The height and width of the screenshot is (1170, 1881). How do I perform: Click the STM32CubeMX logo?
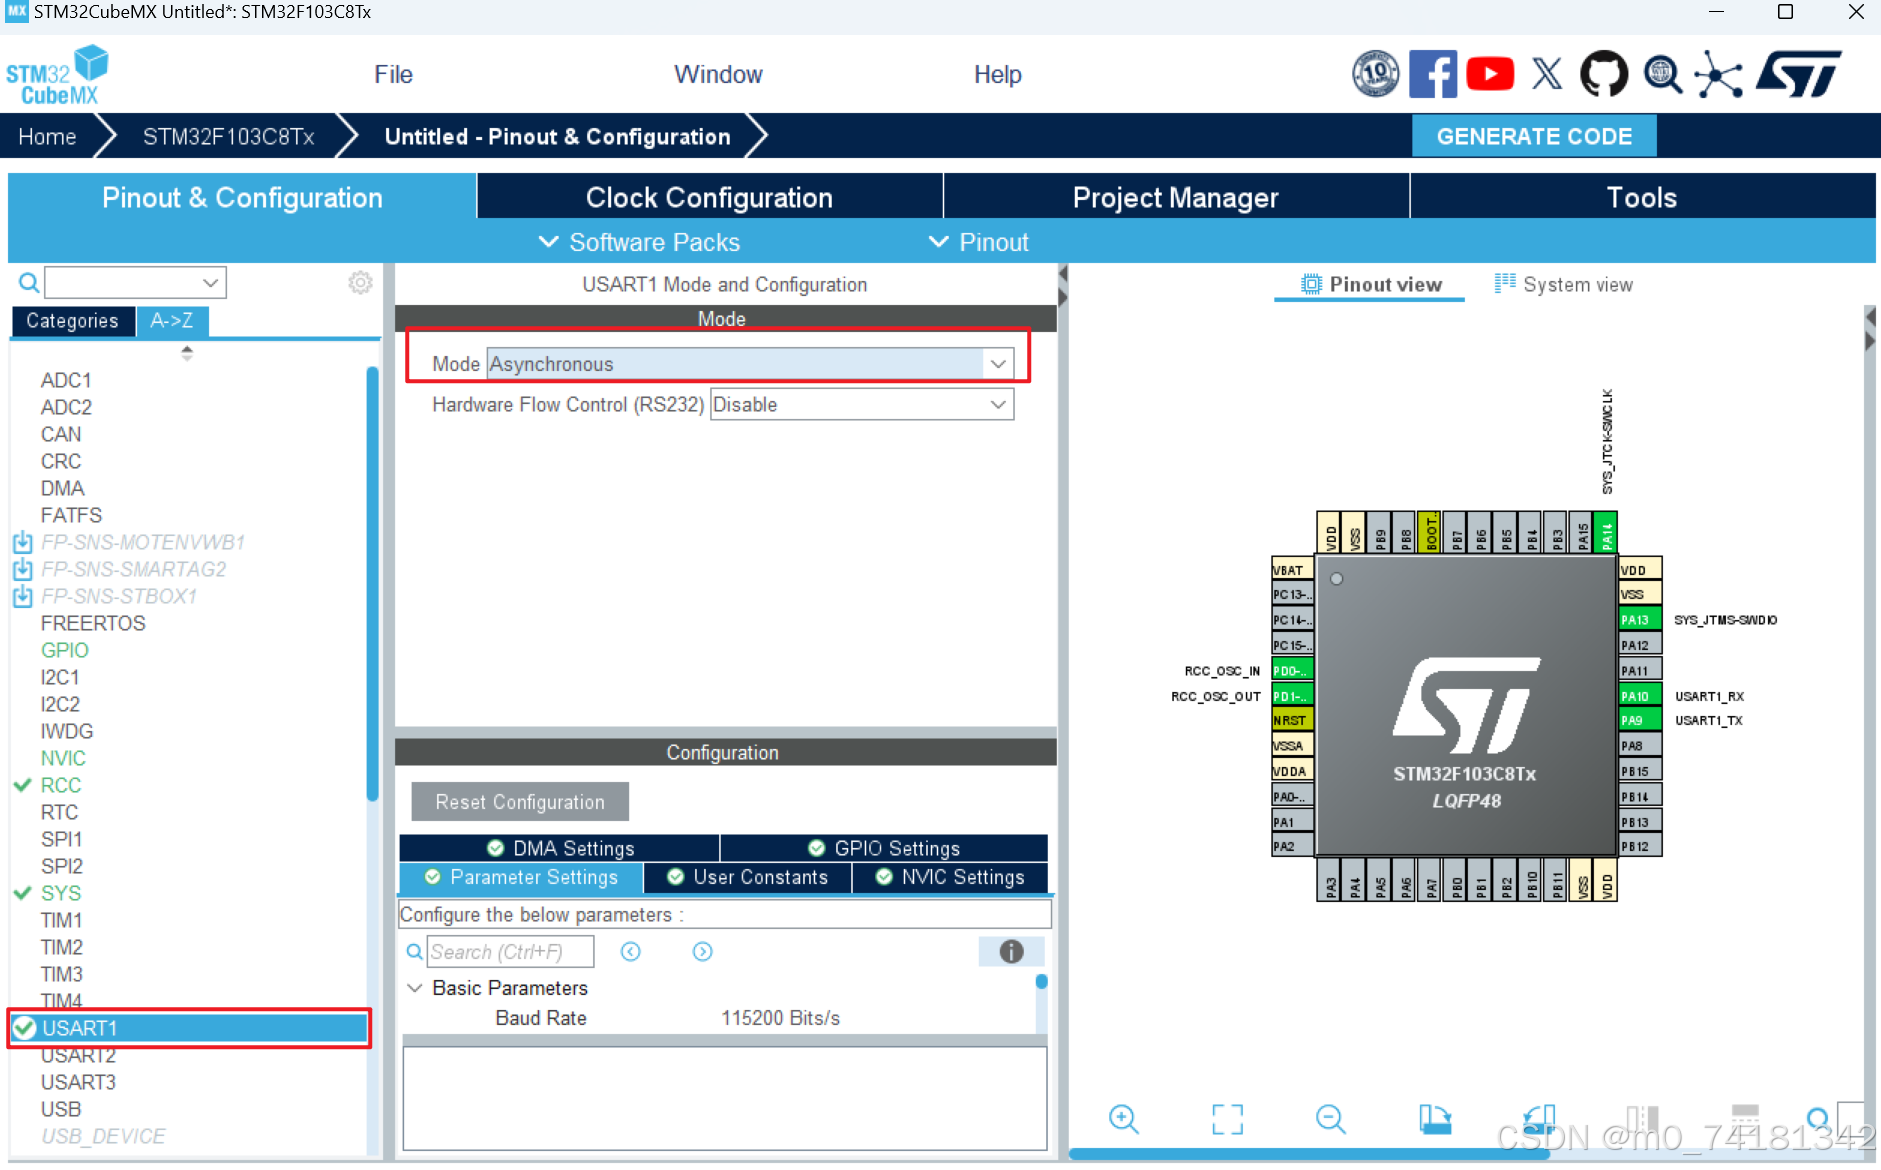[x=57, y=75]
